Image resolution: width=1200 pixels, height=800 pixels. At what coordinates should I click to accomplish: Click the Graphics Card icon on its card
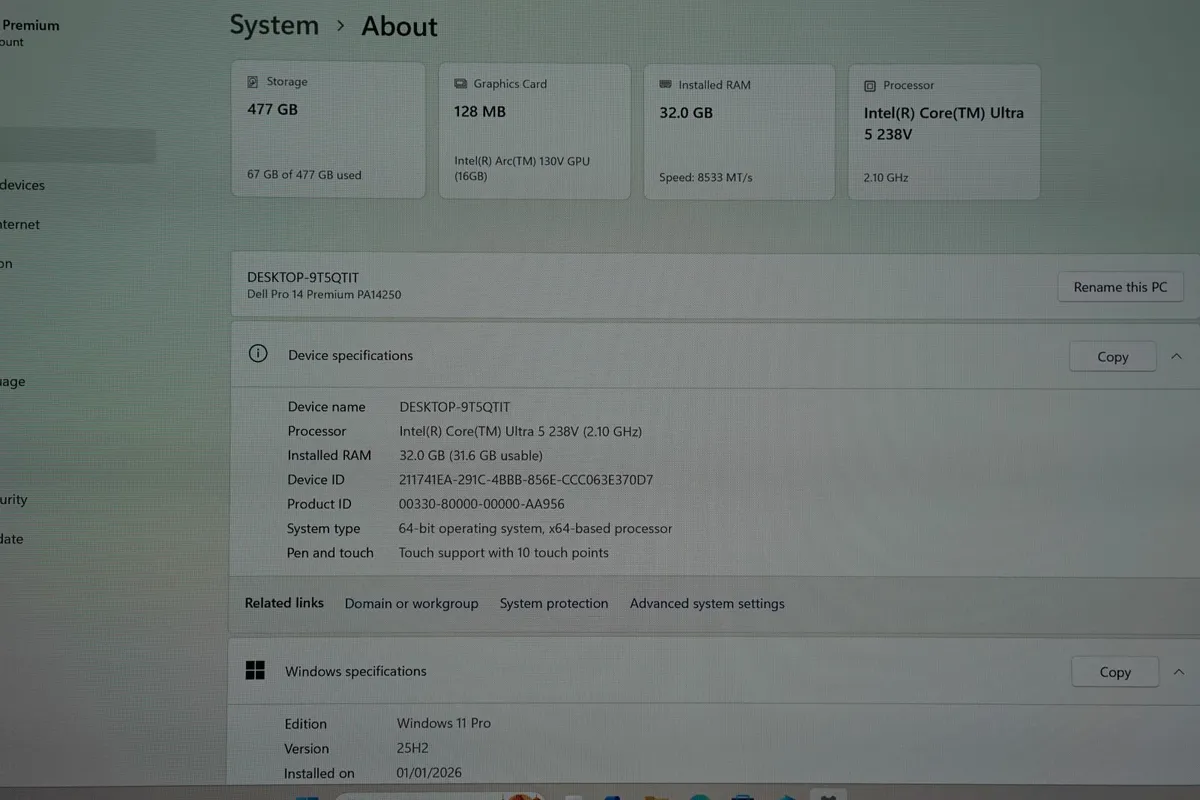[460, 84]
